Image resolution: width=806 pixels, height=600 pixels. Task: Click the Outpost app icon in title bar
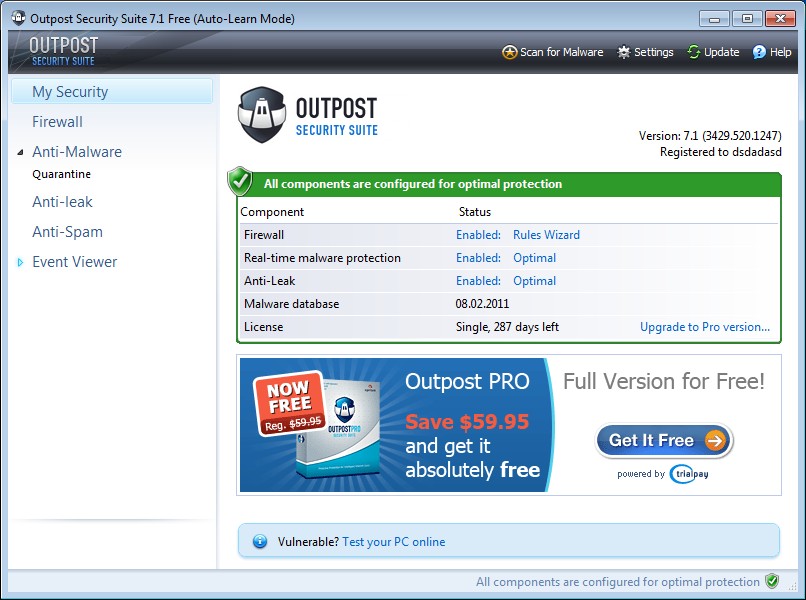pyautogui.click(x=19, y=19)
